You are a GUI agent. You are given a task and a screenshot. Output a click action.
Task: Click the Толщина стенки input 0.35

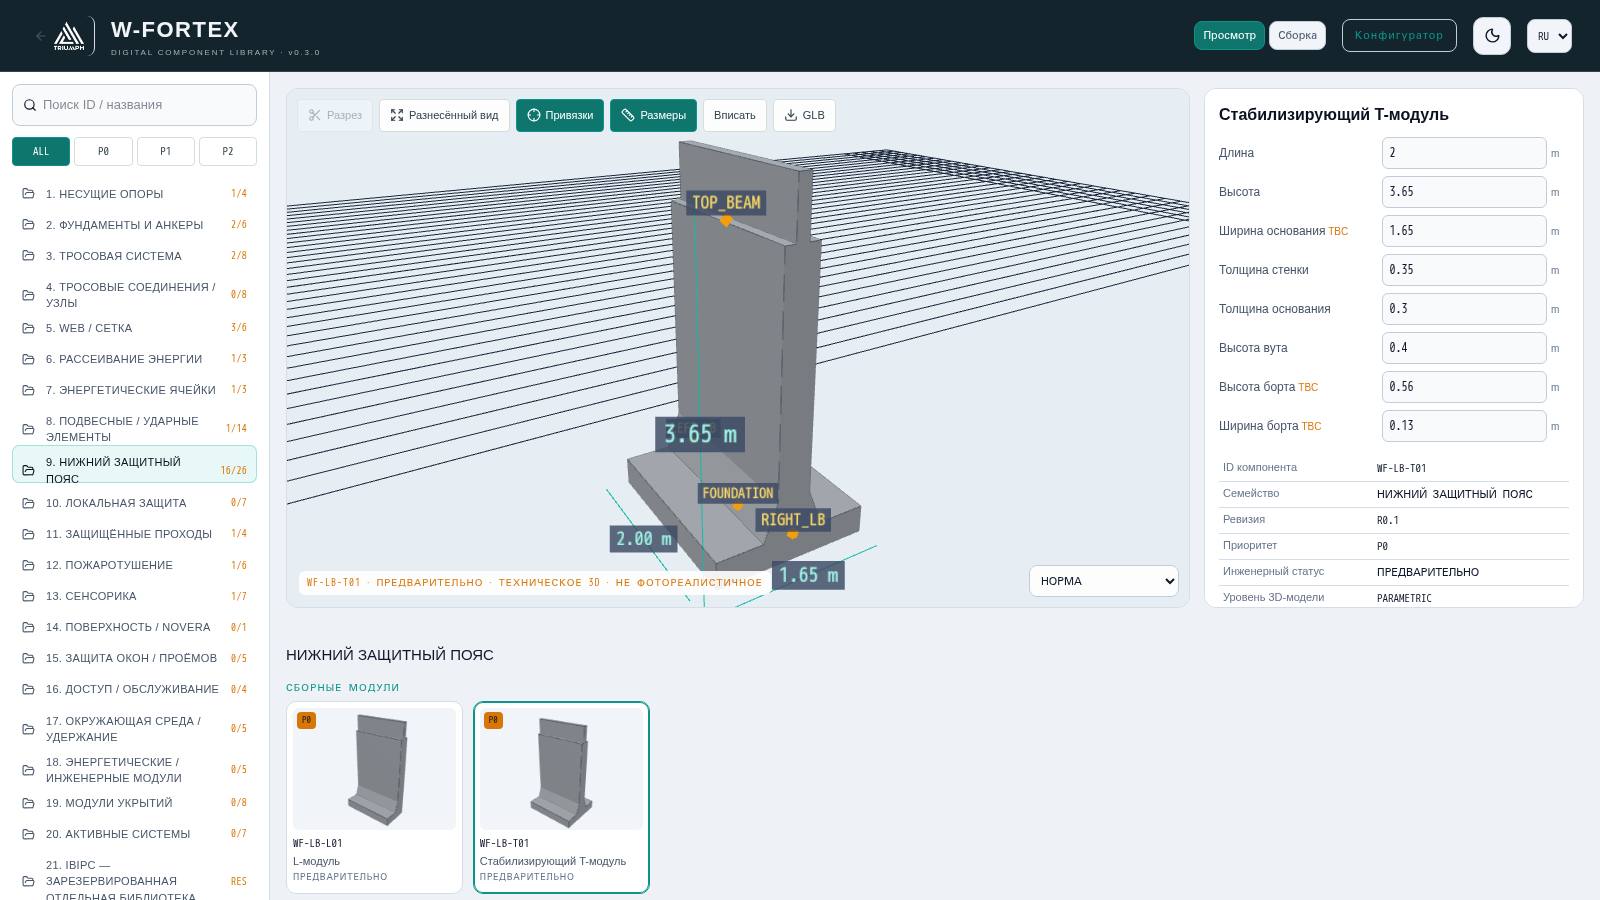click(1464, 270)
